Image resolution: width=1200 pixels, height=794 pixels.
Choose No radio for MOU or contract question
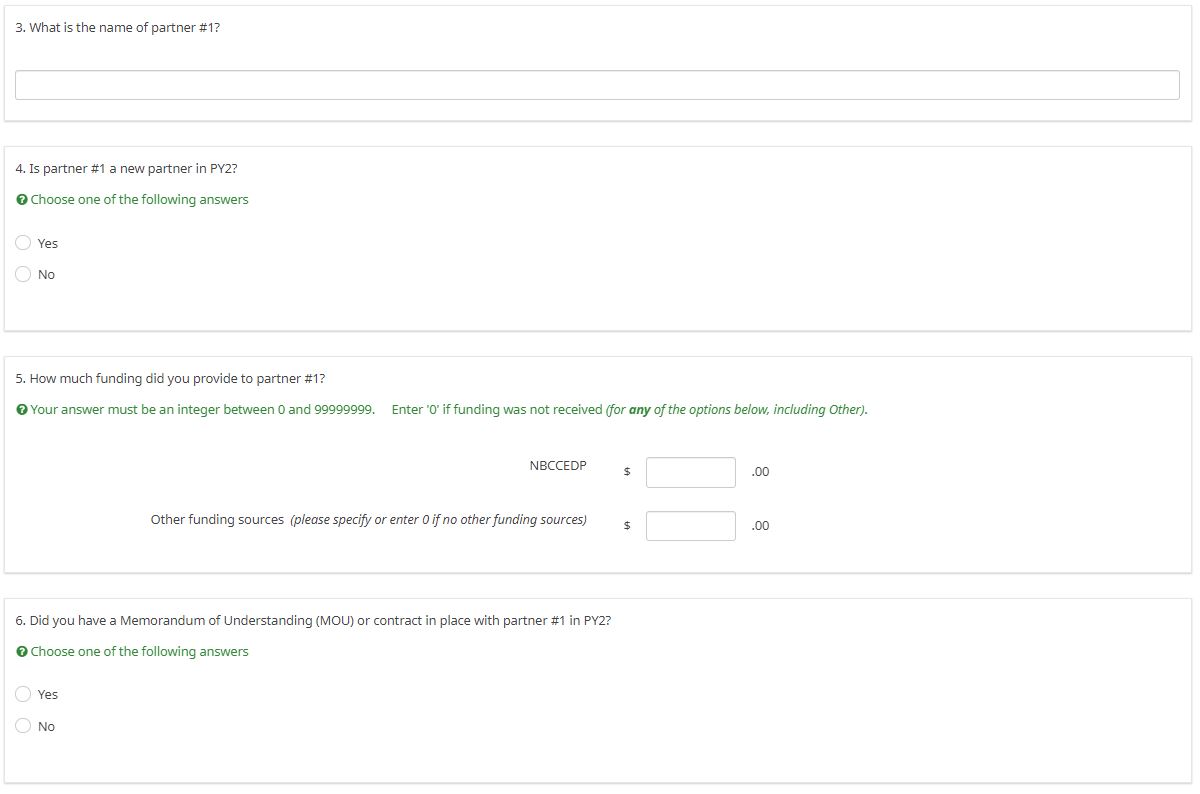[x=23, y=726]
